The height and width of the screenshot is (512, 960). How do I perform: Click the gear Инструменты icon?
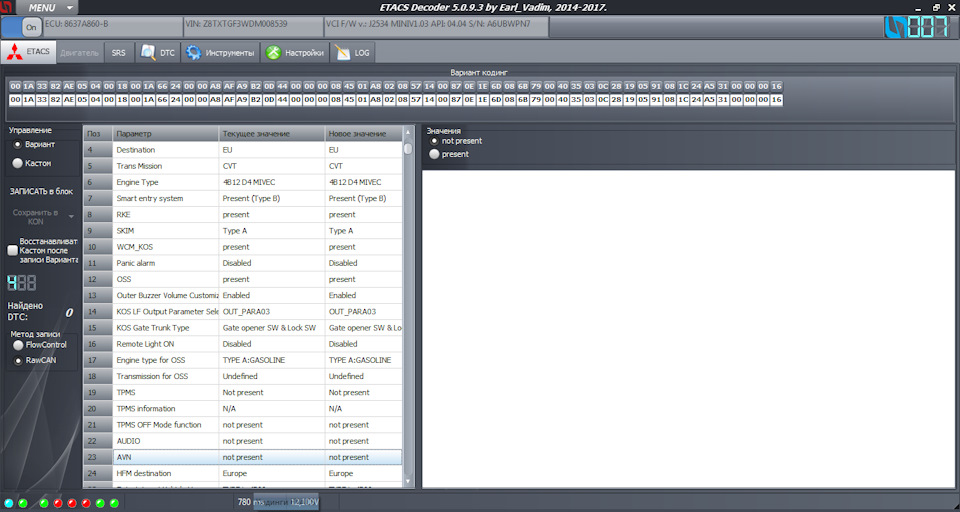[193, 53]
